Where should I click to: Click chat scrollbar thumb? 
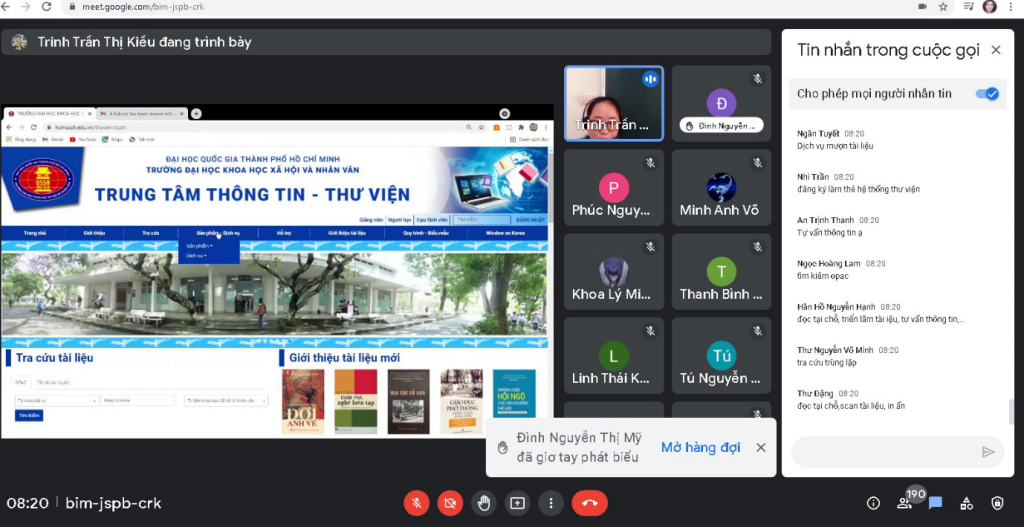point(1011,411)
